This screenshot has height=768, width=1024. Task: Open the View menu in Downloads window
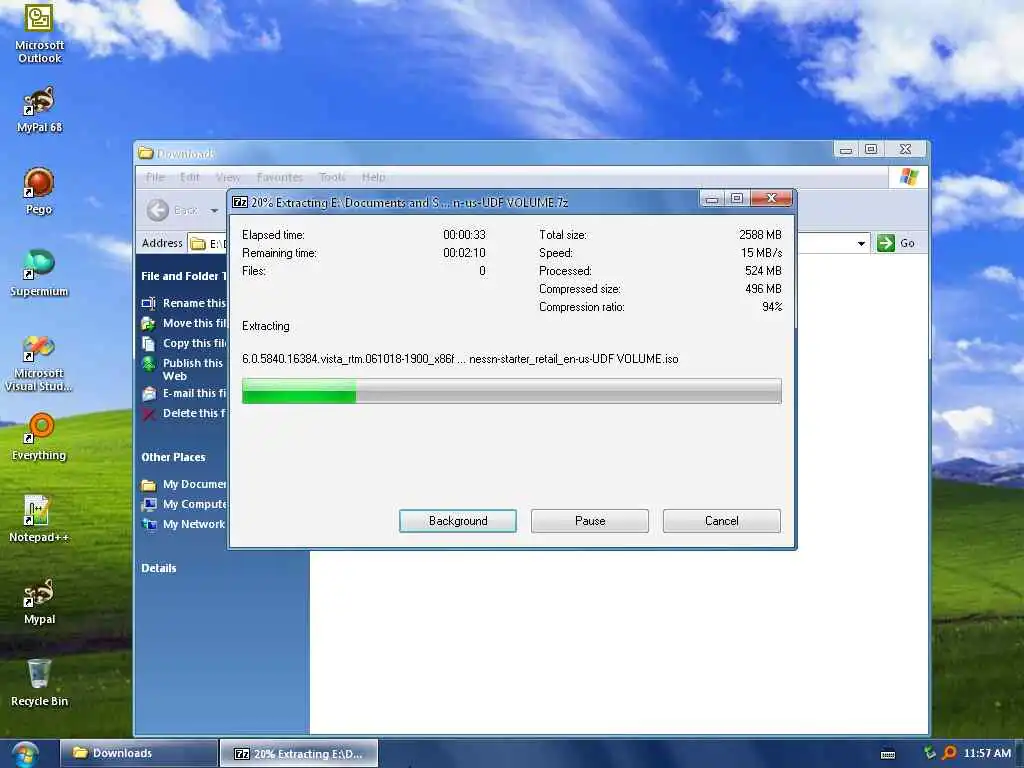tap(227, 177)
